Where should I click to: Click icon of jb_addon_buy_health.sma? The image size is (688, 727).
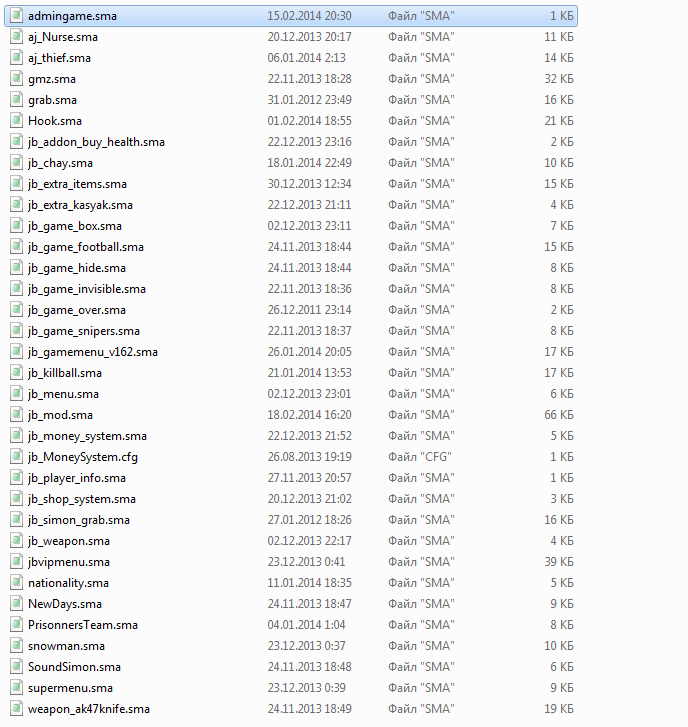point(16,142)
